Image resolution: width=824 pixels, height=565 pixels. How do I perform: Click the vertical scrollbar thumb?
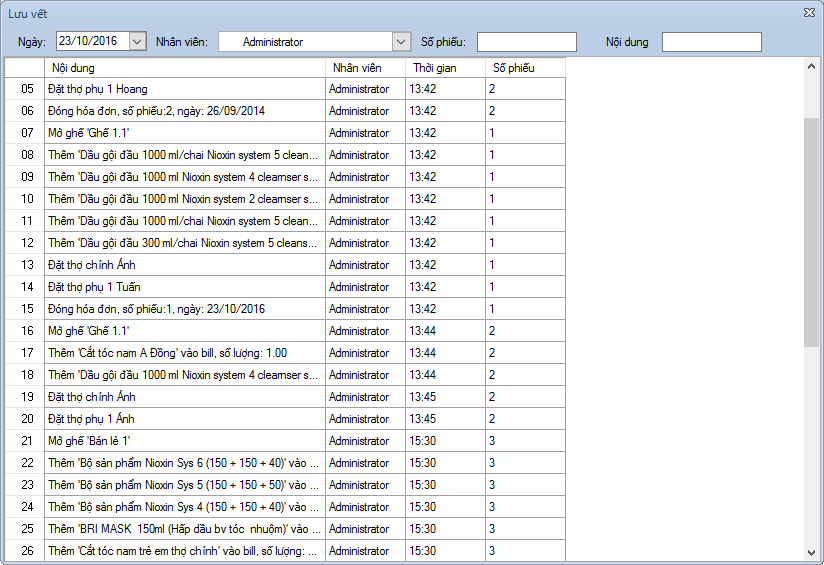click(x=812, y=232)
